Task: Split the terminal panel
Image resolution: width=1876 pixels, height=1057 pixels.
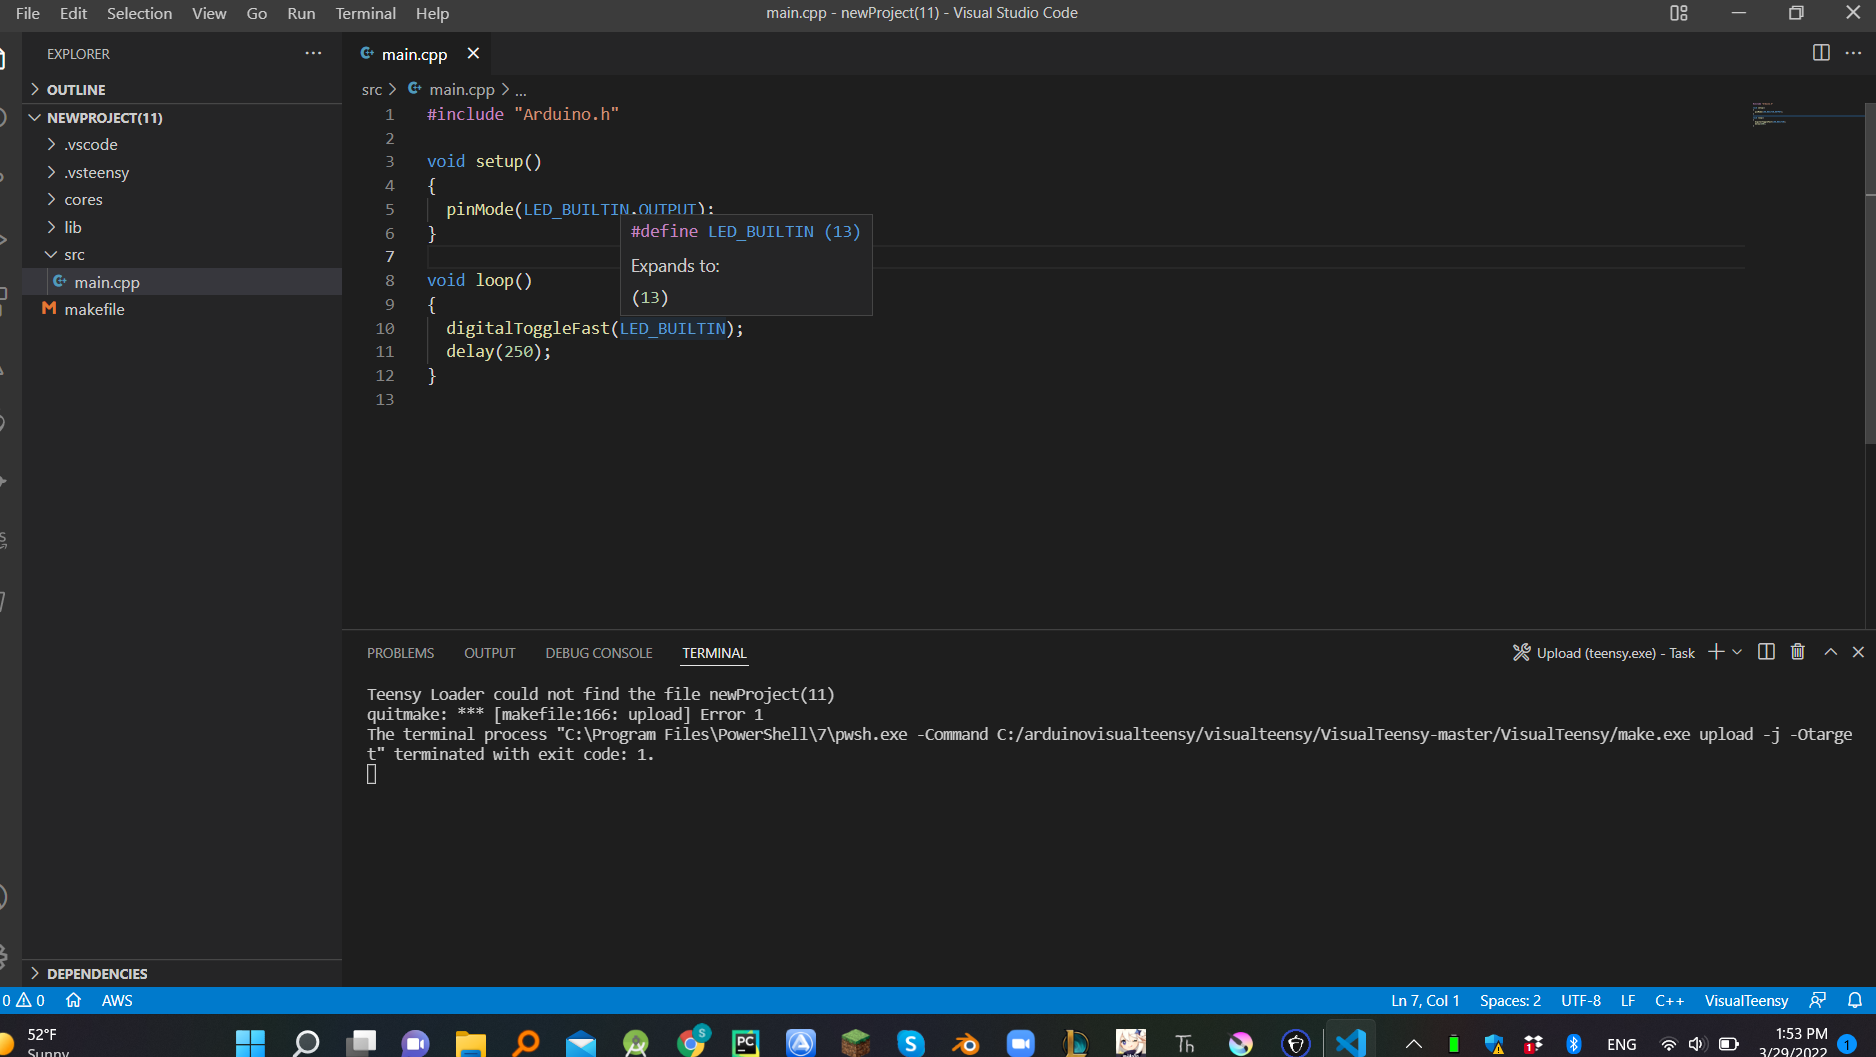Action: tap(1765, 652)
